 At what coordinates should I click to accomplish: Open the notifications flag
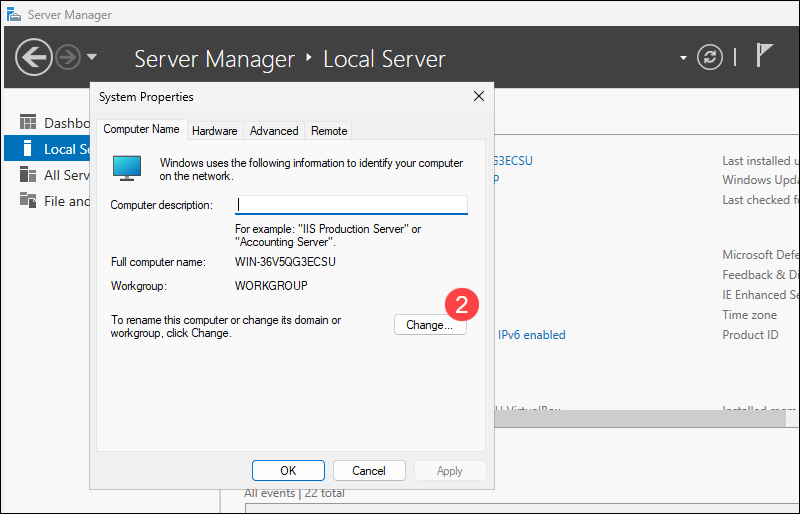765,57
